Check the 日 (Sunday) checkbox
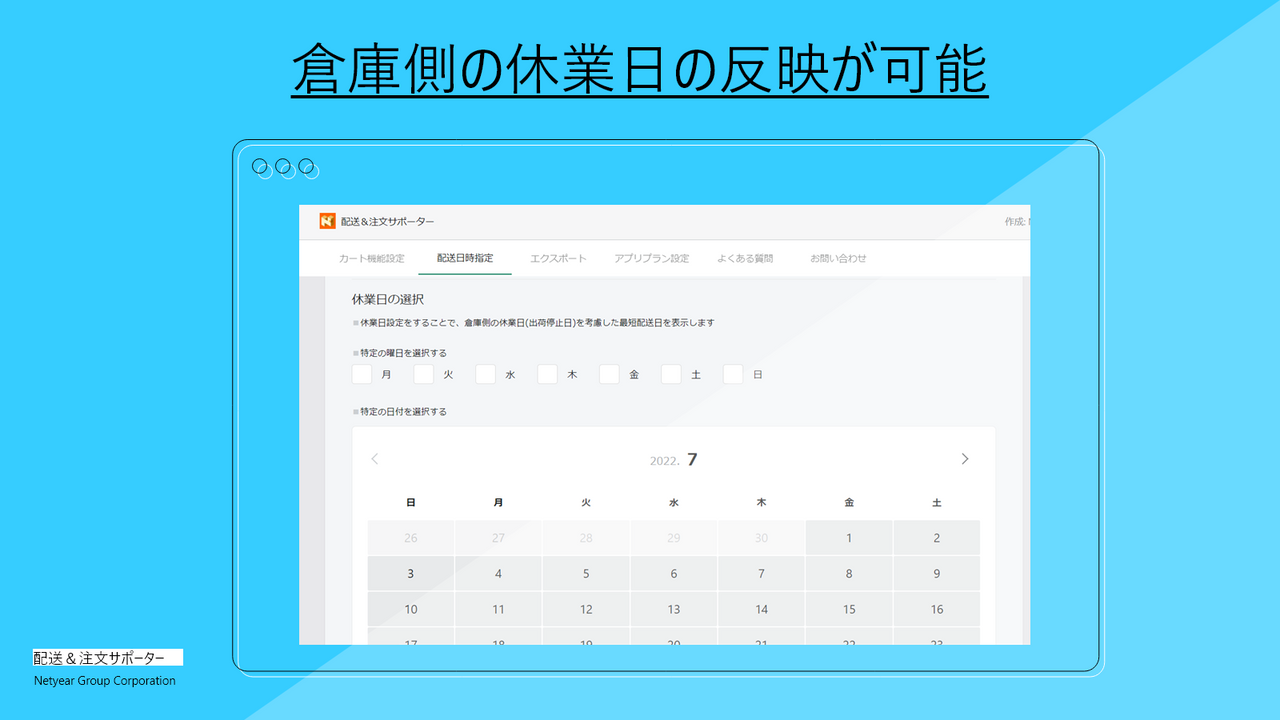This screenshot has width=1280, height=720. point(733,374)
